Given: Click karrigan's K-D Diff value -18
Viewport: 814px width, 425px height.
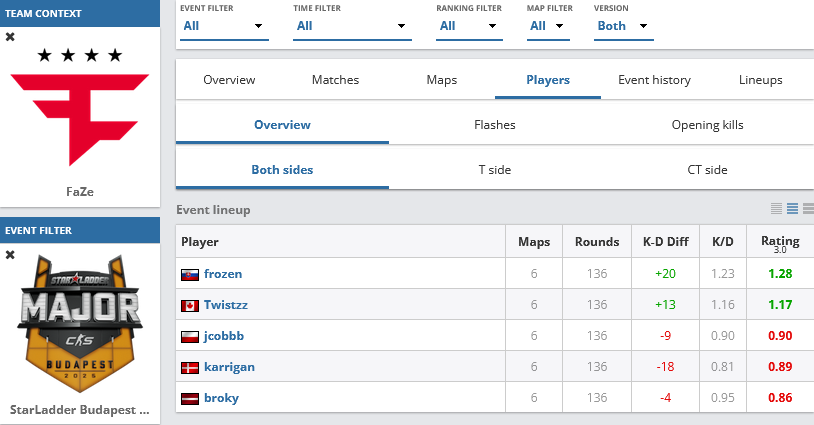Looking at the screenshot, I should [x=666, y=367].
